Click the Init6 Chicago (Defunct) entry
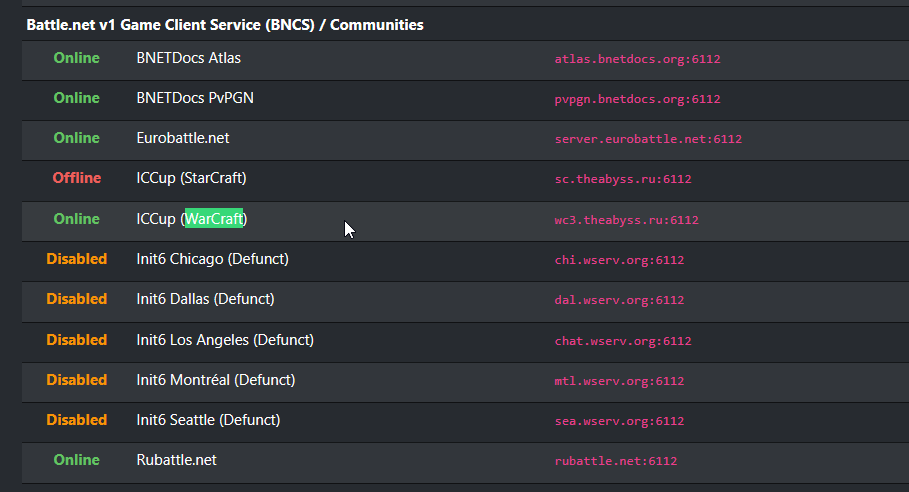The image size is (909, 492). point(212,259)
